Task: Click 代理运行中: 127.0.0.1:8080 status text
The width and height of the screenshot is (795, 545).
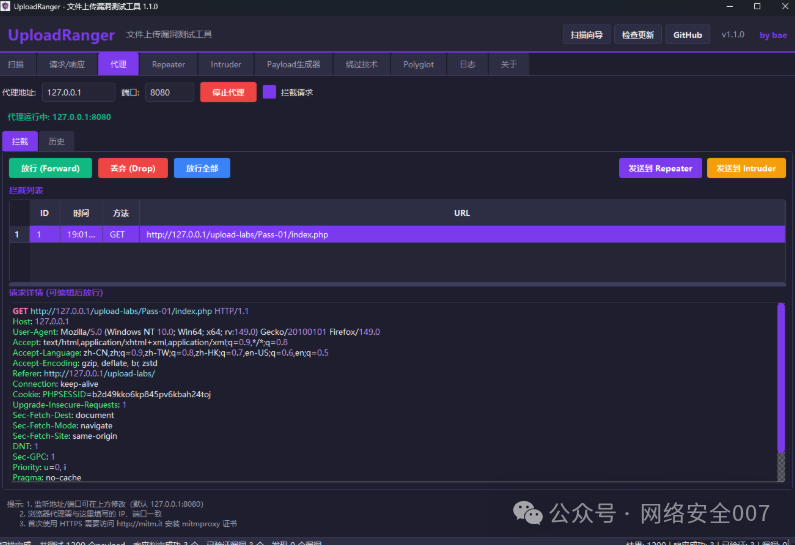Action: click(x=59, y=117)
